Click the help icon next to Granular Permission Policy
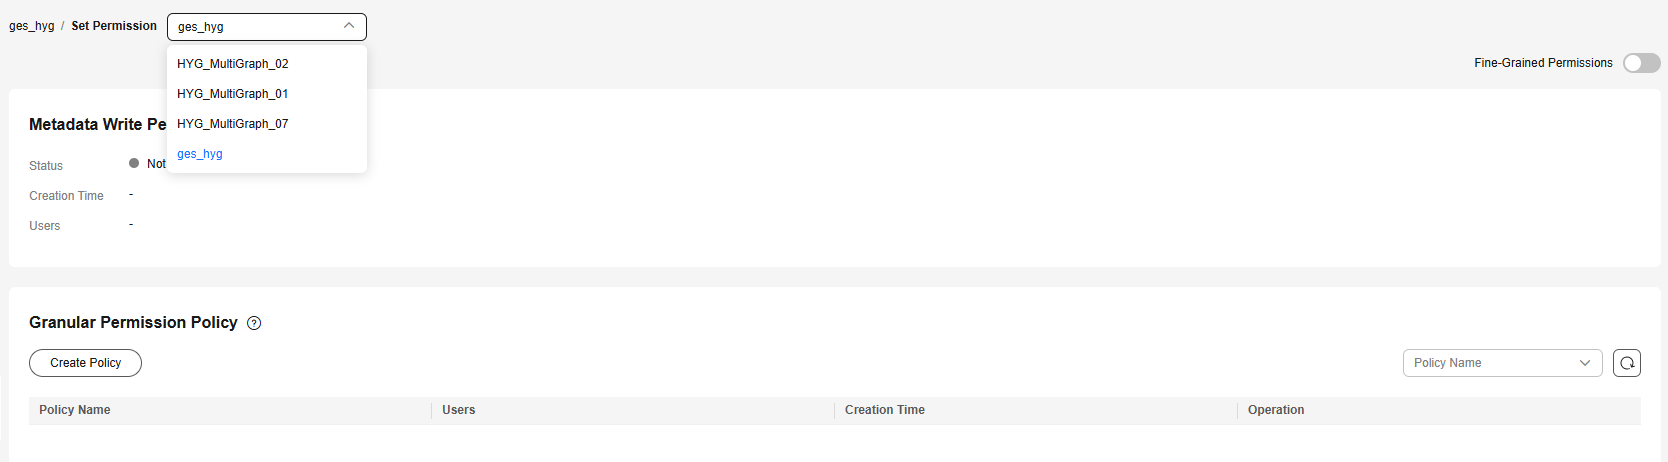The height and width of the screenshot is (462, 1668). pos(254,323)
